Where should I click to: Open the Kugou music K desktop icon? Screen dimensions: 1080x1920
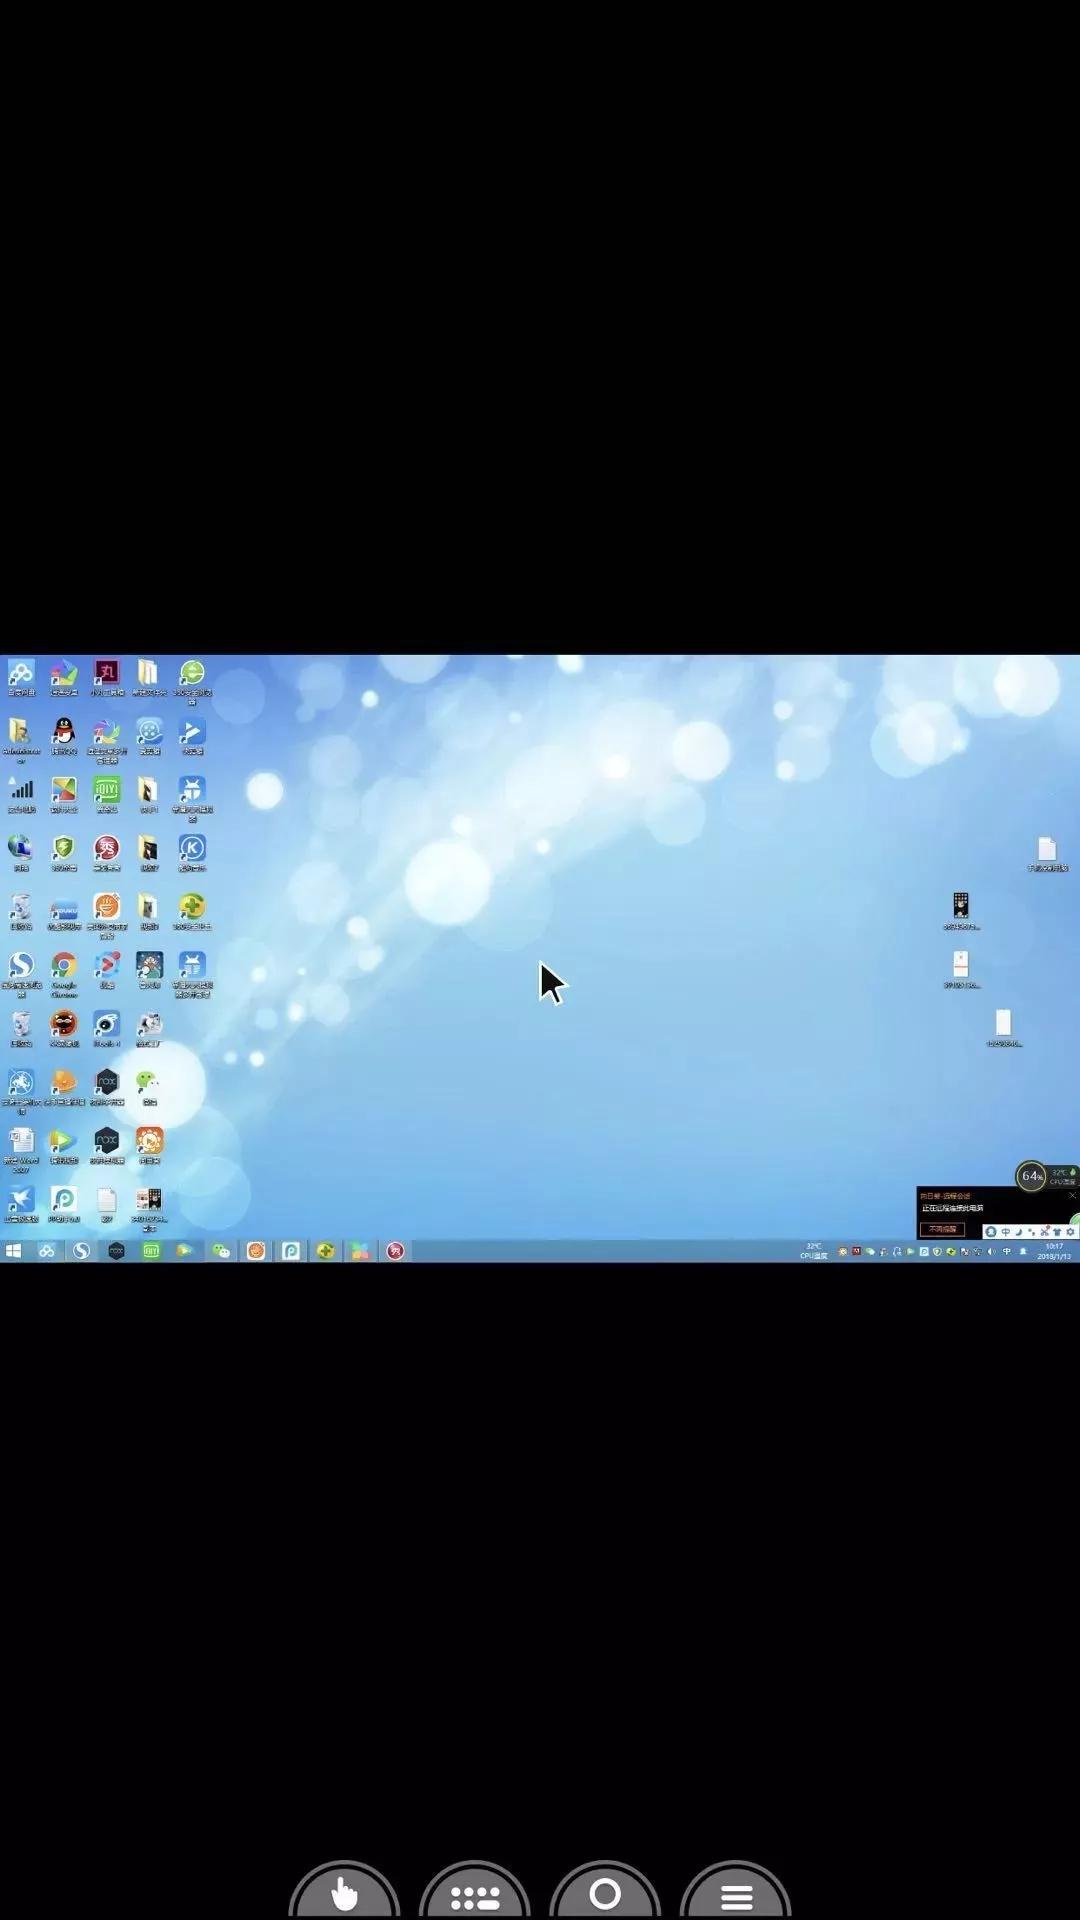(x=192, y=852)
